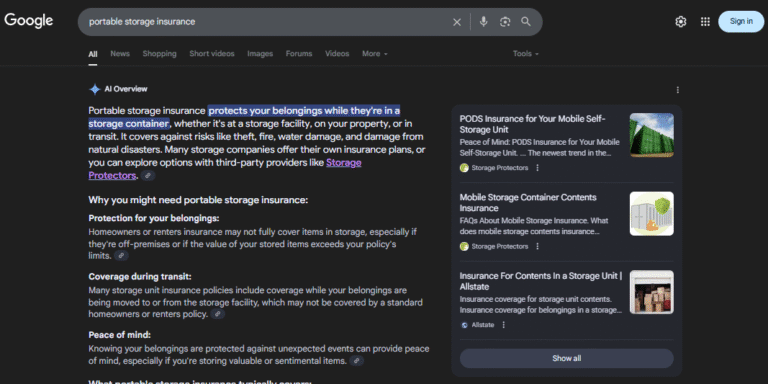Click 'Protection for your belongings:' text
The width and height of the screenshot is (768, 384).
point(154,218)
